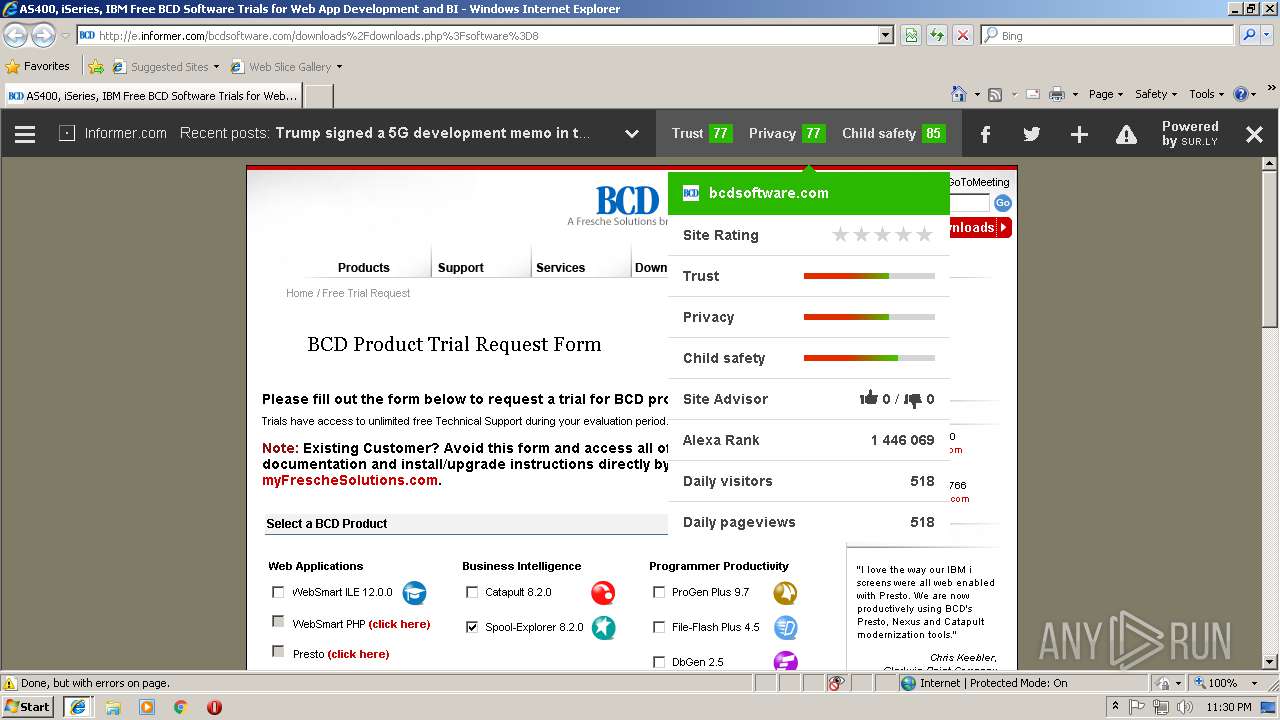1280x720 pixels.
Task: Click the IE Forward arrow button
Action: (43, 35)
